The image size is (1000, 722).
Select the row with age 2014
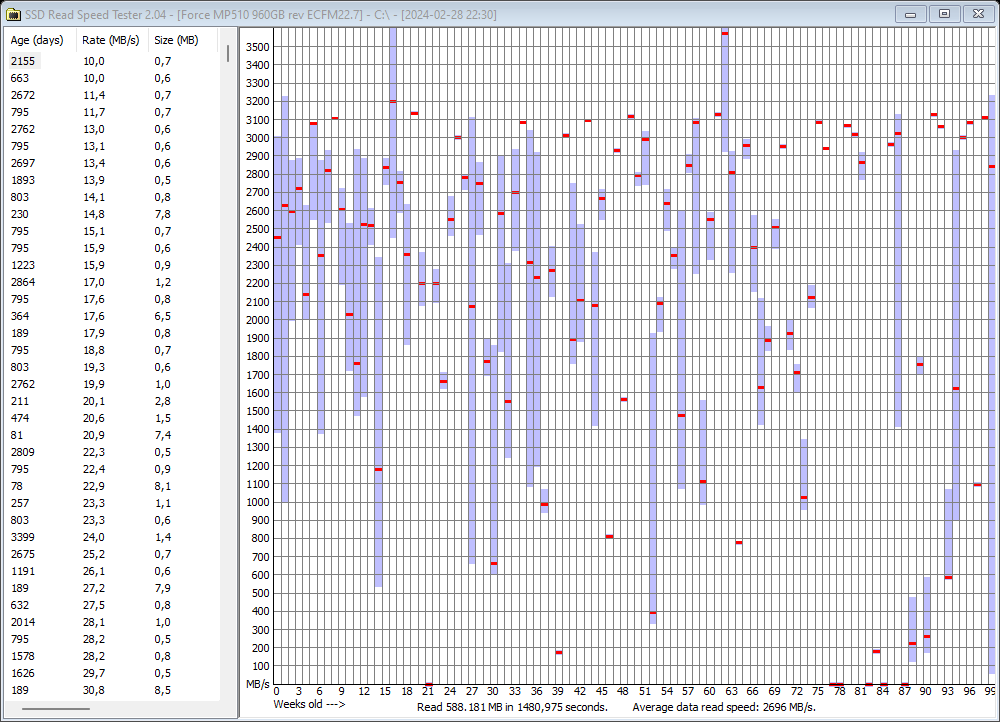point(112,623)
